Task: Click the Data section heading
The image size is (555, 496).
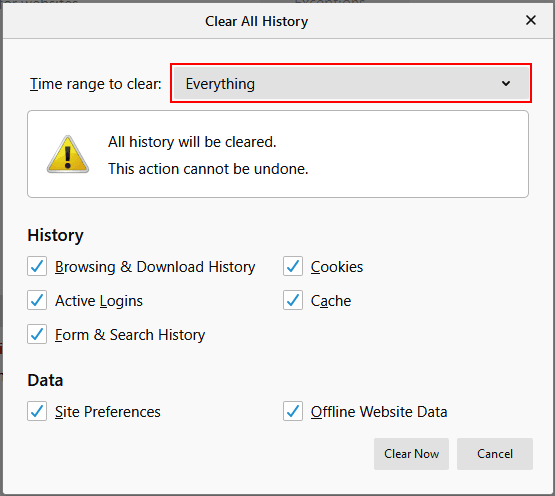Action: 45,380
